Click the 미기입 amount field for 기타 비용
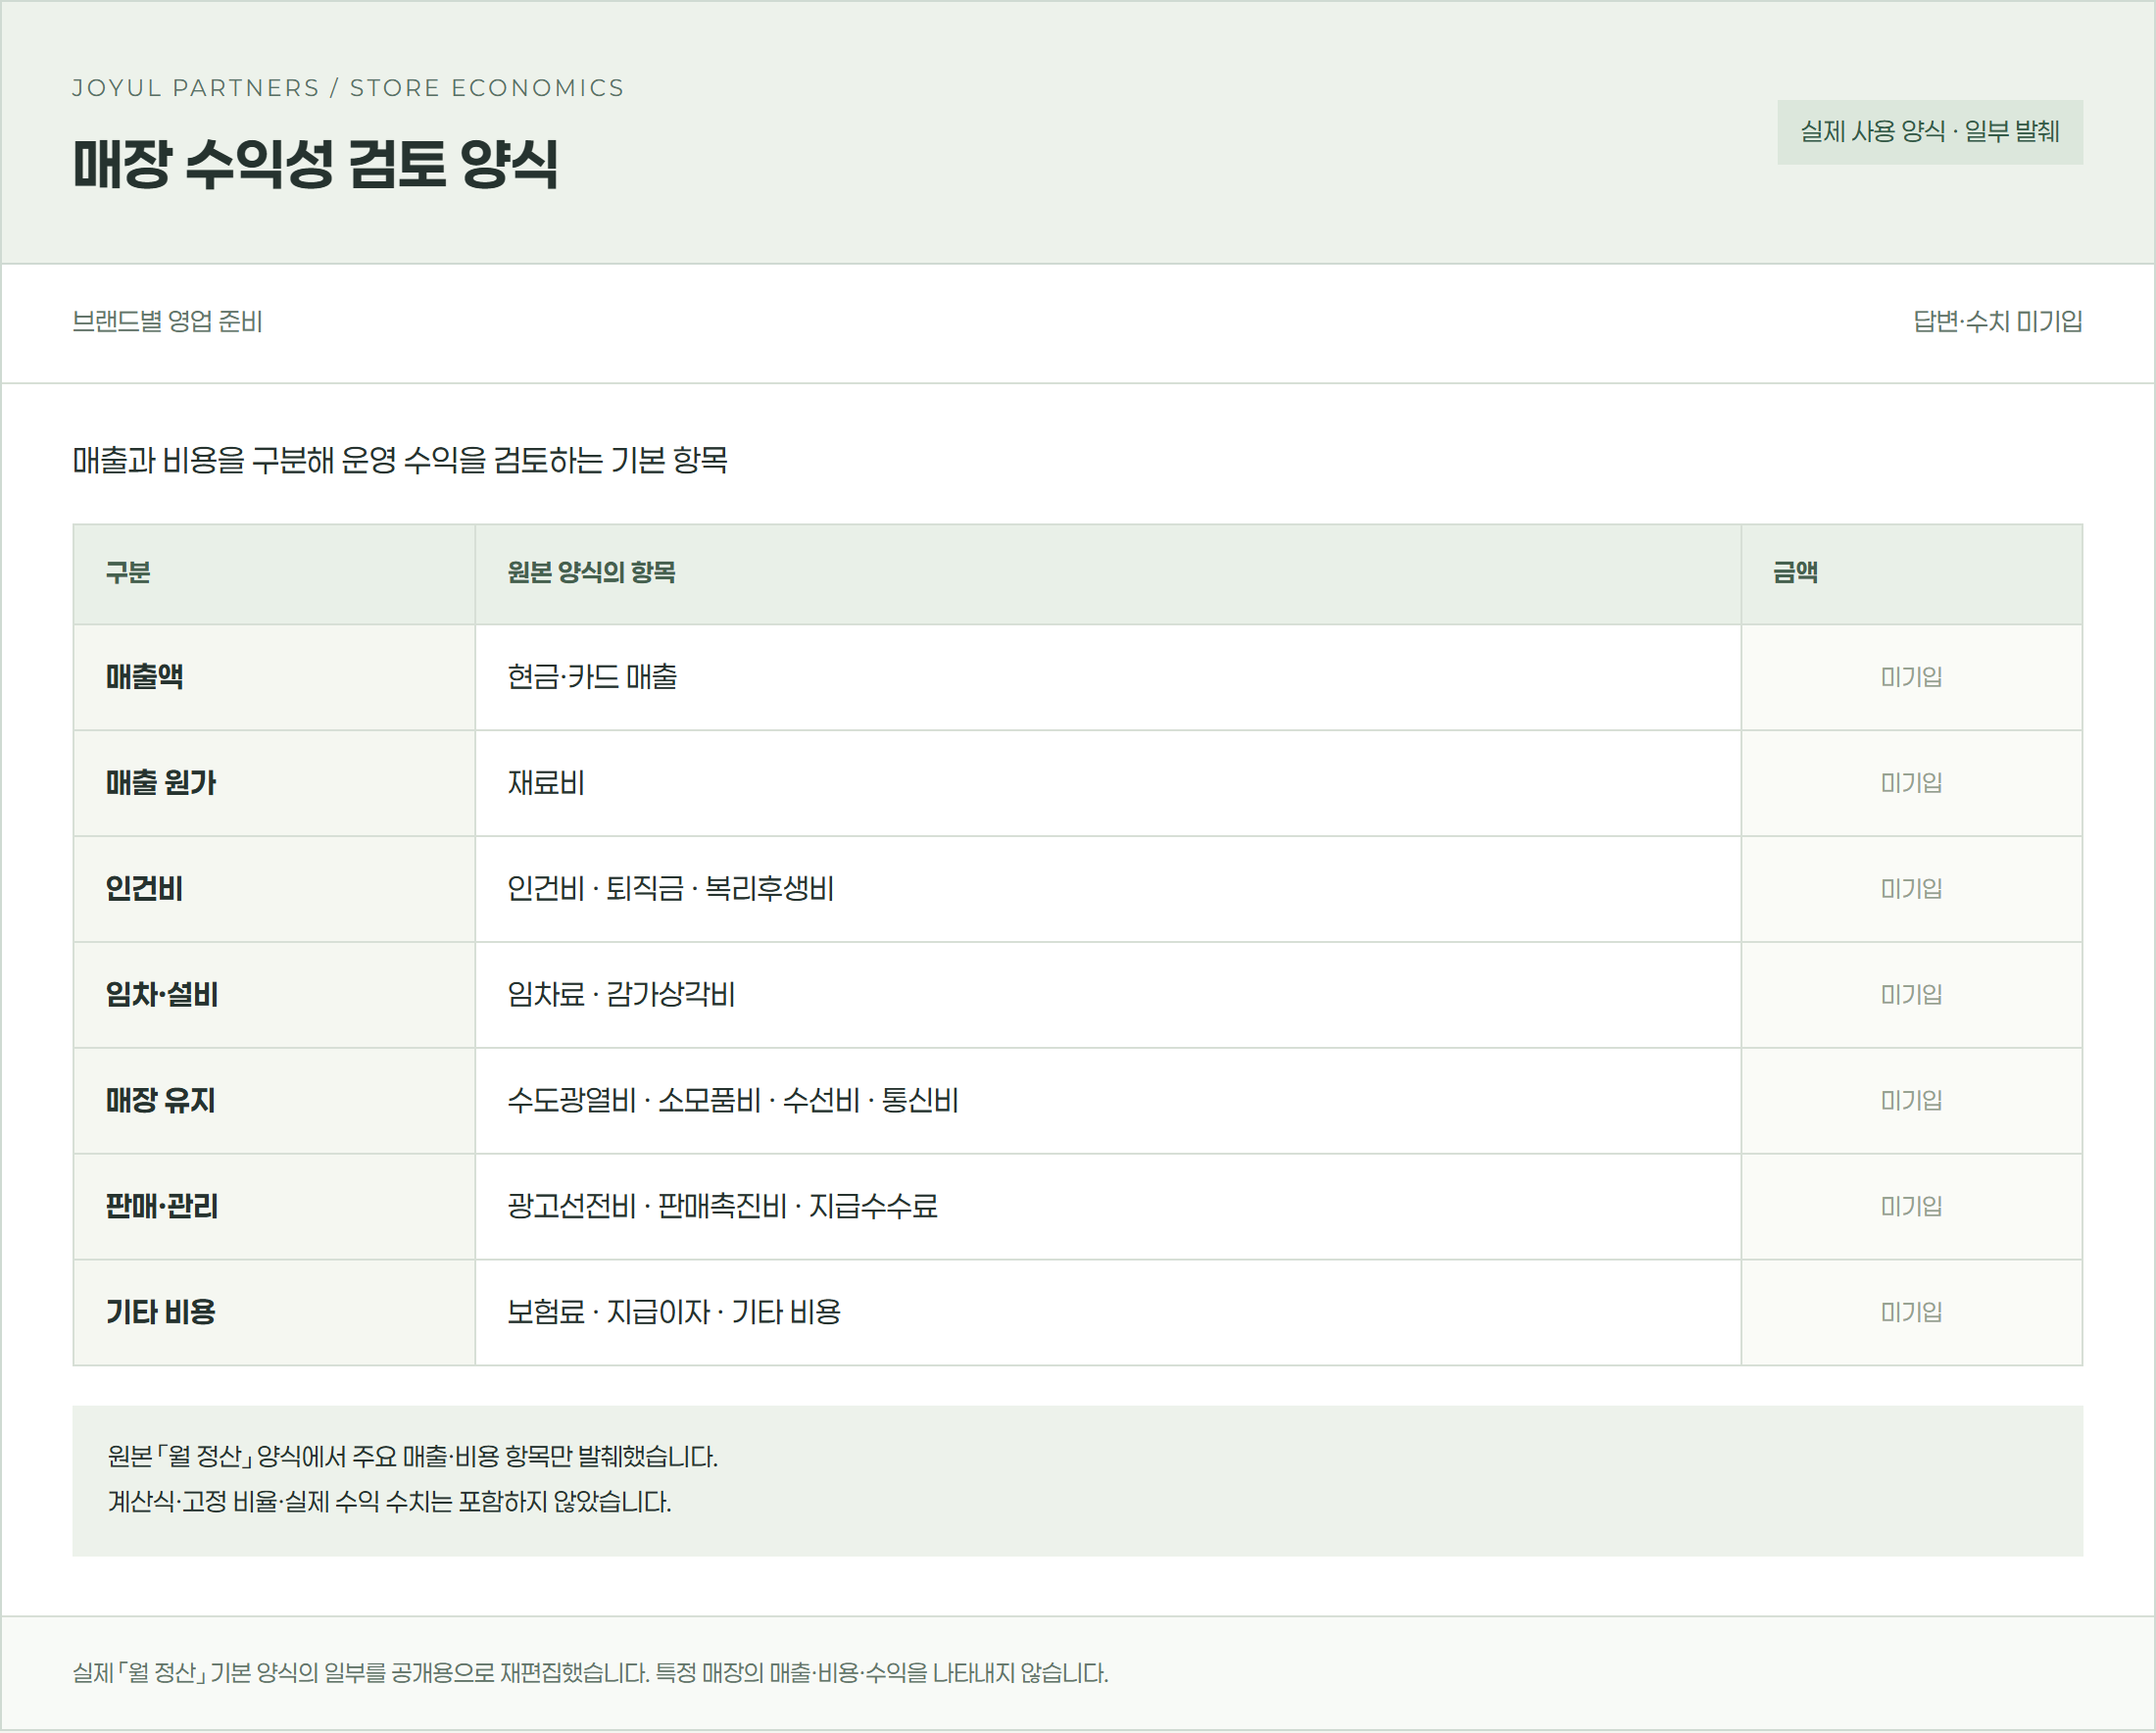The image size is (2156, 1733). pyautogui.click(x=1911, y=1313)
